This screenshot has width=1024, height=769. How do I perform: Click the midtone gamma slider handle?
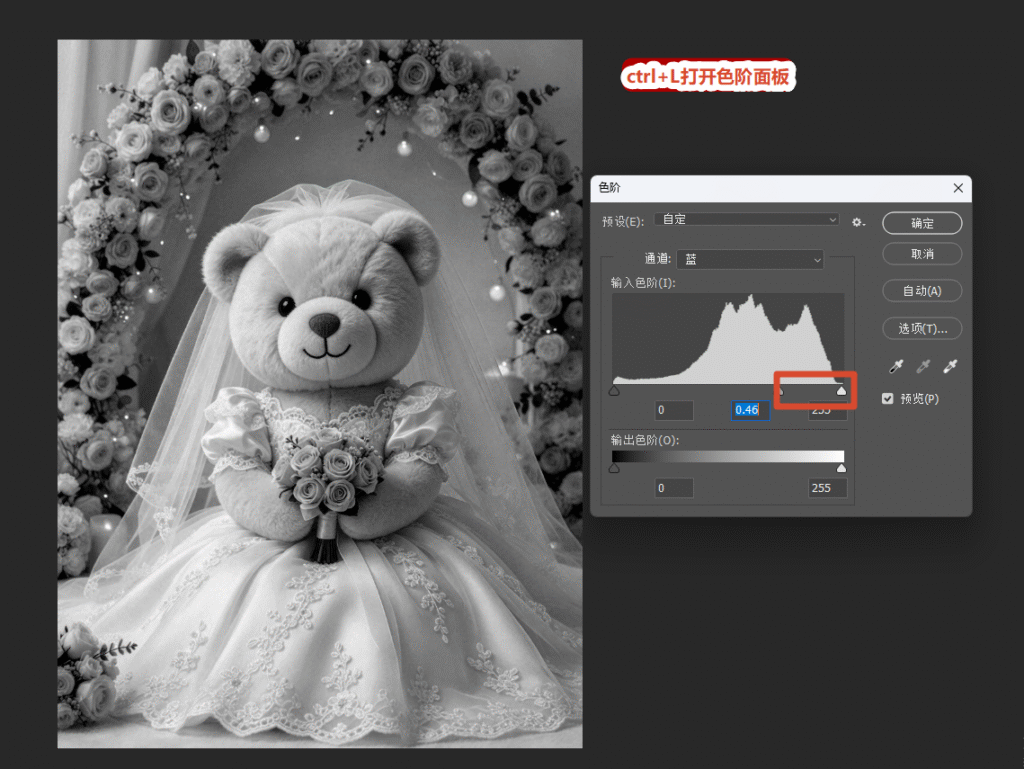(780, 391)
